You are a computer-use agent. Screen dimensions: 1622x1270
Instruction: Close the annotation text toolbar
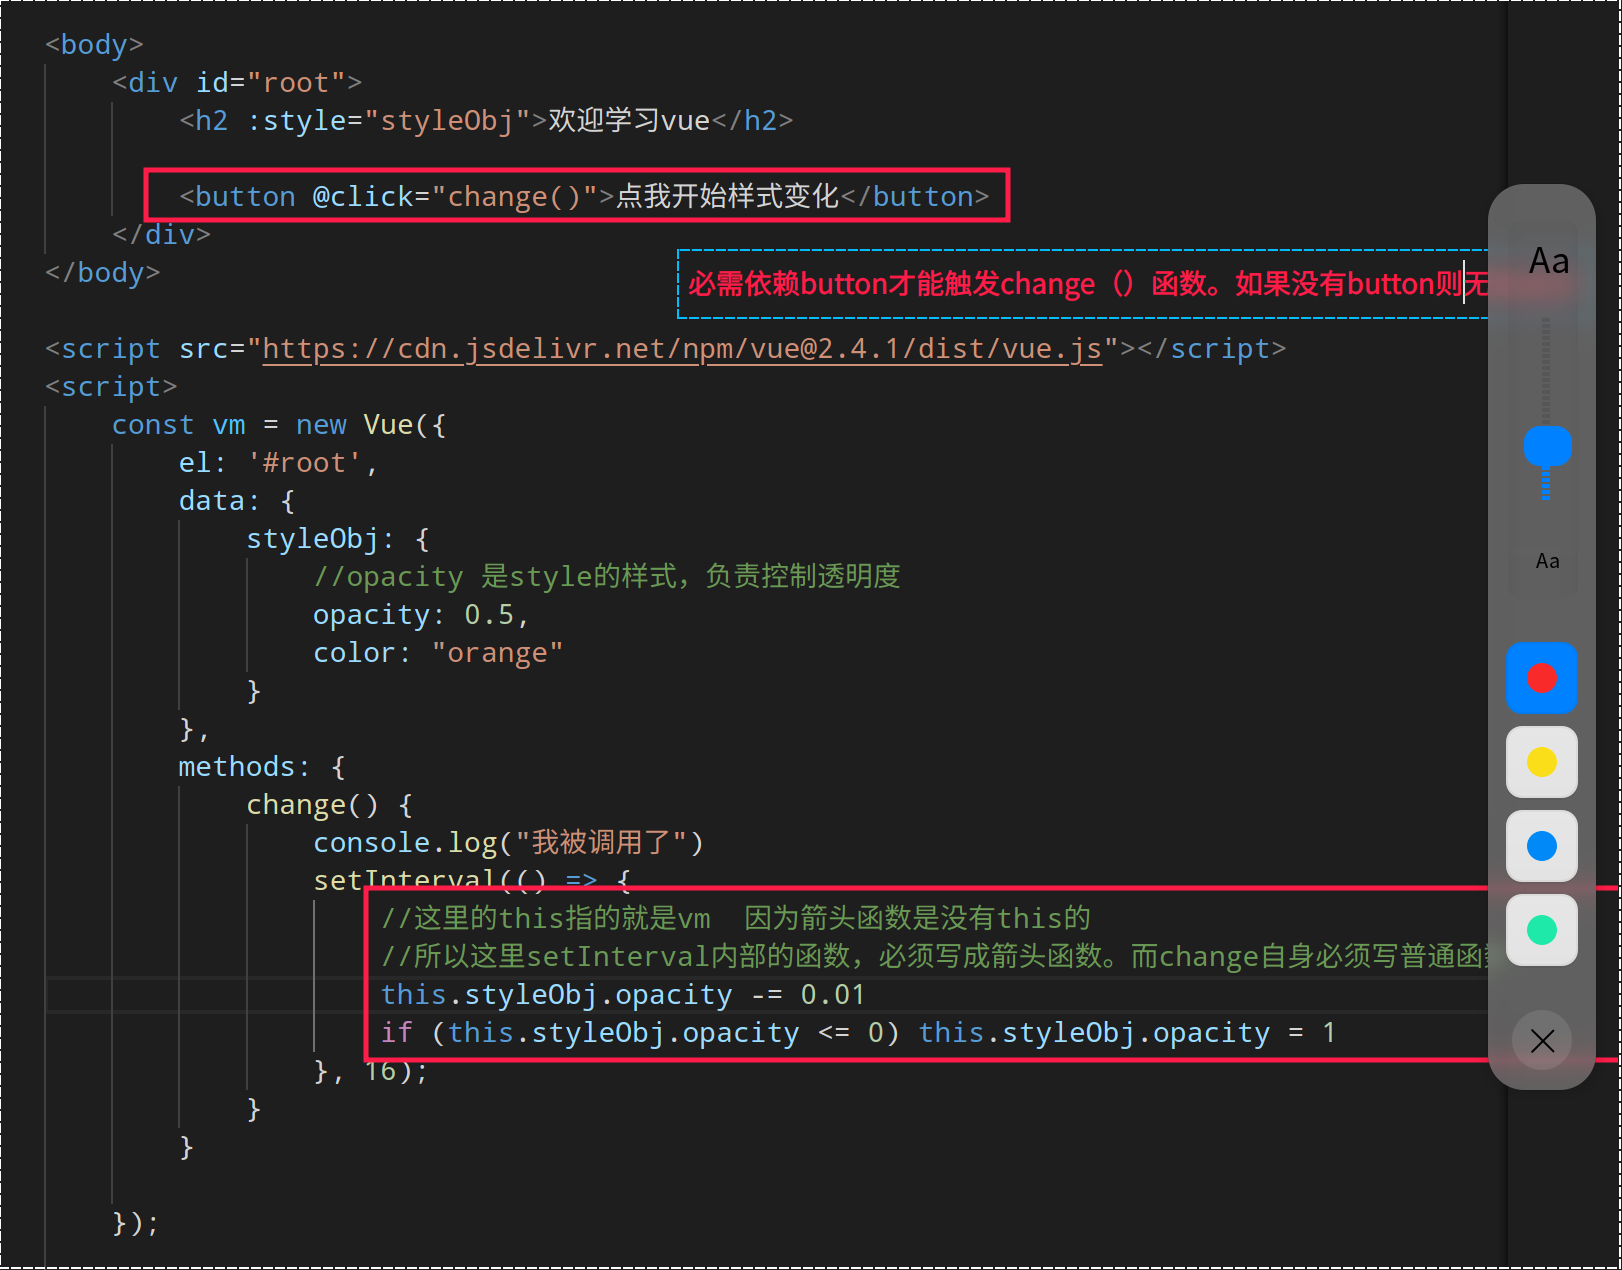(1541, 1040)
